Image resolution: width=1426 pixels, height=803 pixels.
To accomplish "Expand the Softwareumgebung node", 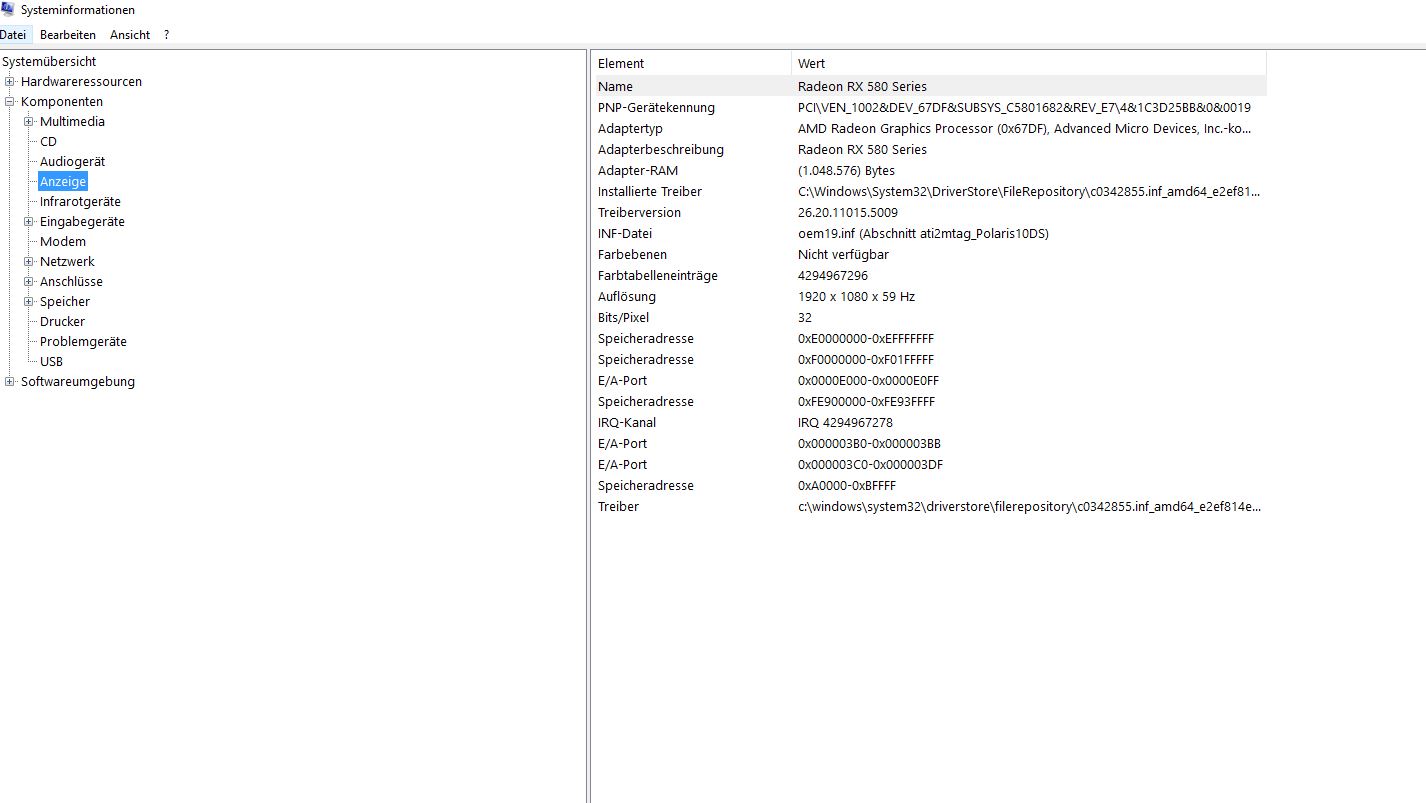I will tap(10, 382).
